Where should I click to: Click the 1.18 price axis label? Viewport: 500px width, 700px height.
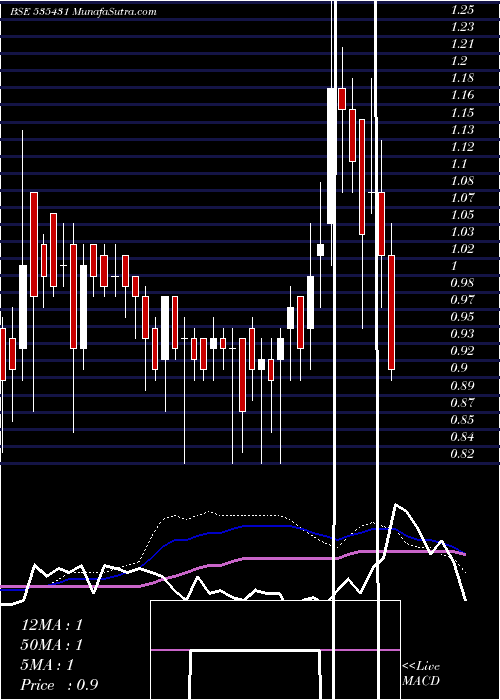[463, 78]
